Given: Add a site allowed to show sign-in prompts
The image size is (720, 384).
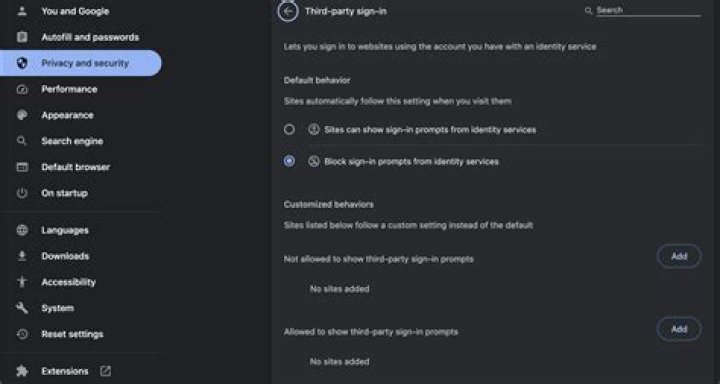Looking at the screenshot, I should pos(679,329).
